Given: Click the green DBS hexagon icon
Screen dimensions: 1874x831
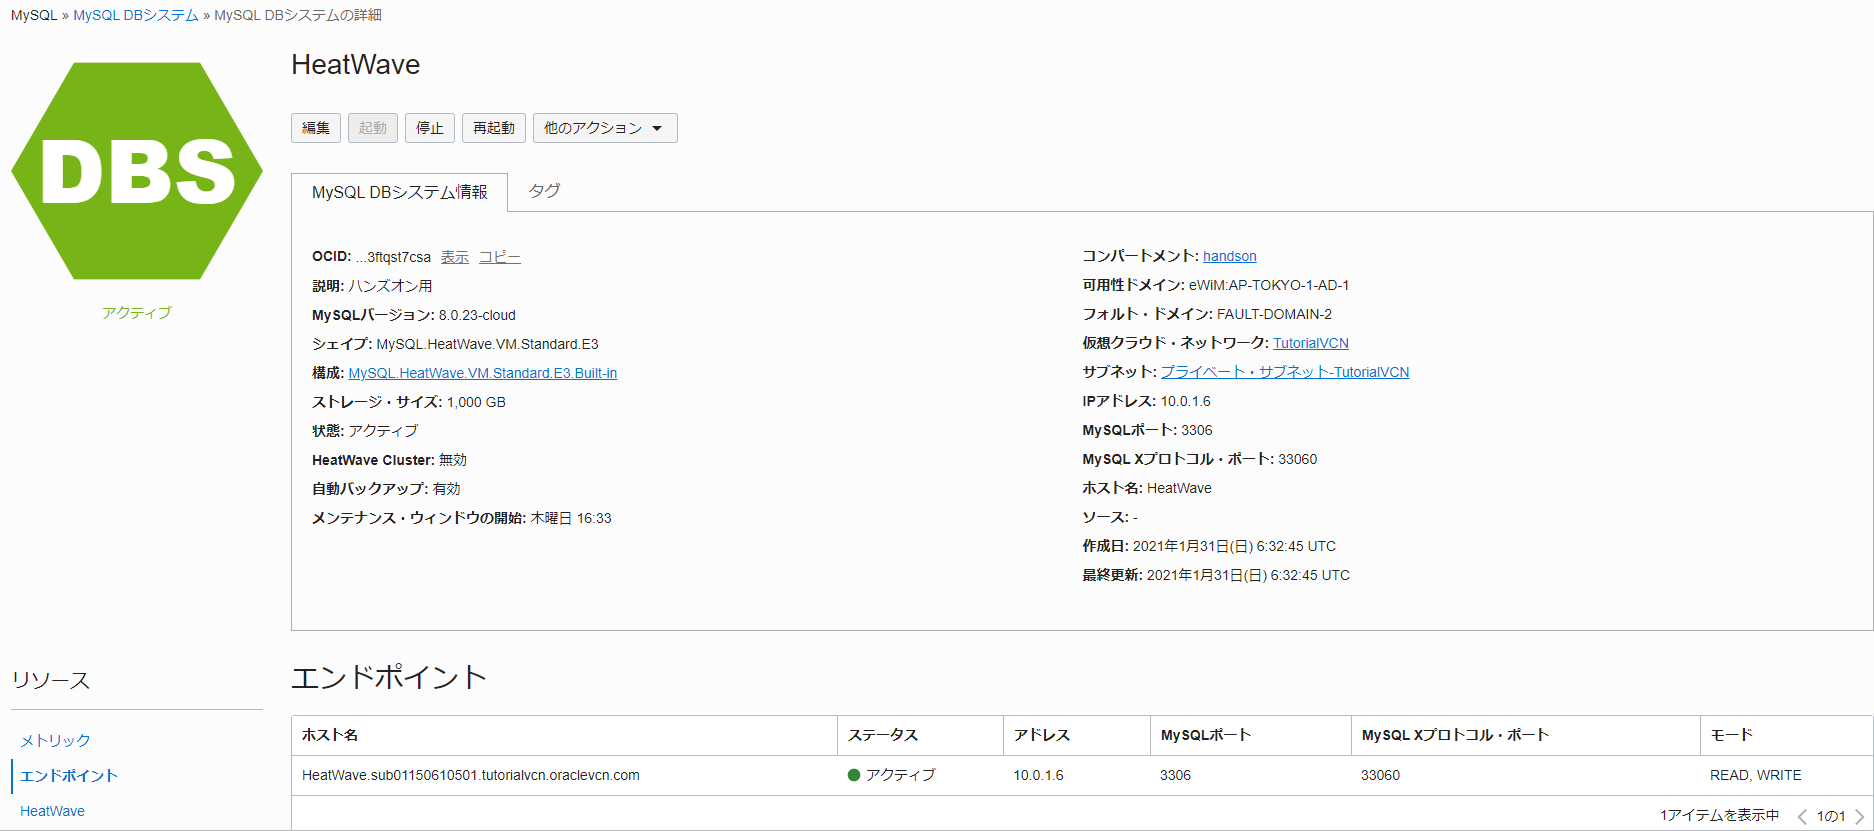Looking at the screenshot, I should (x=137, y=171).
